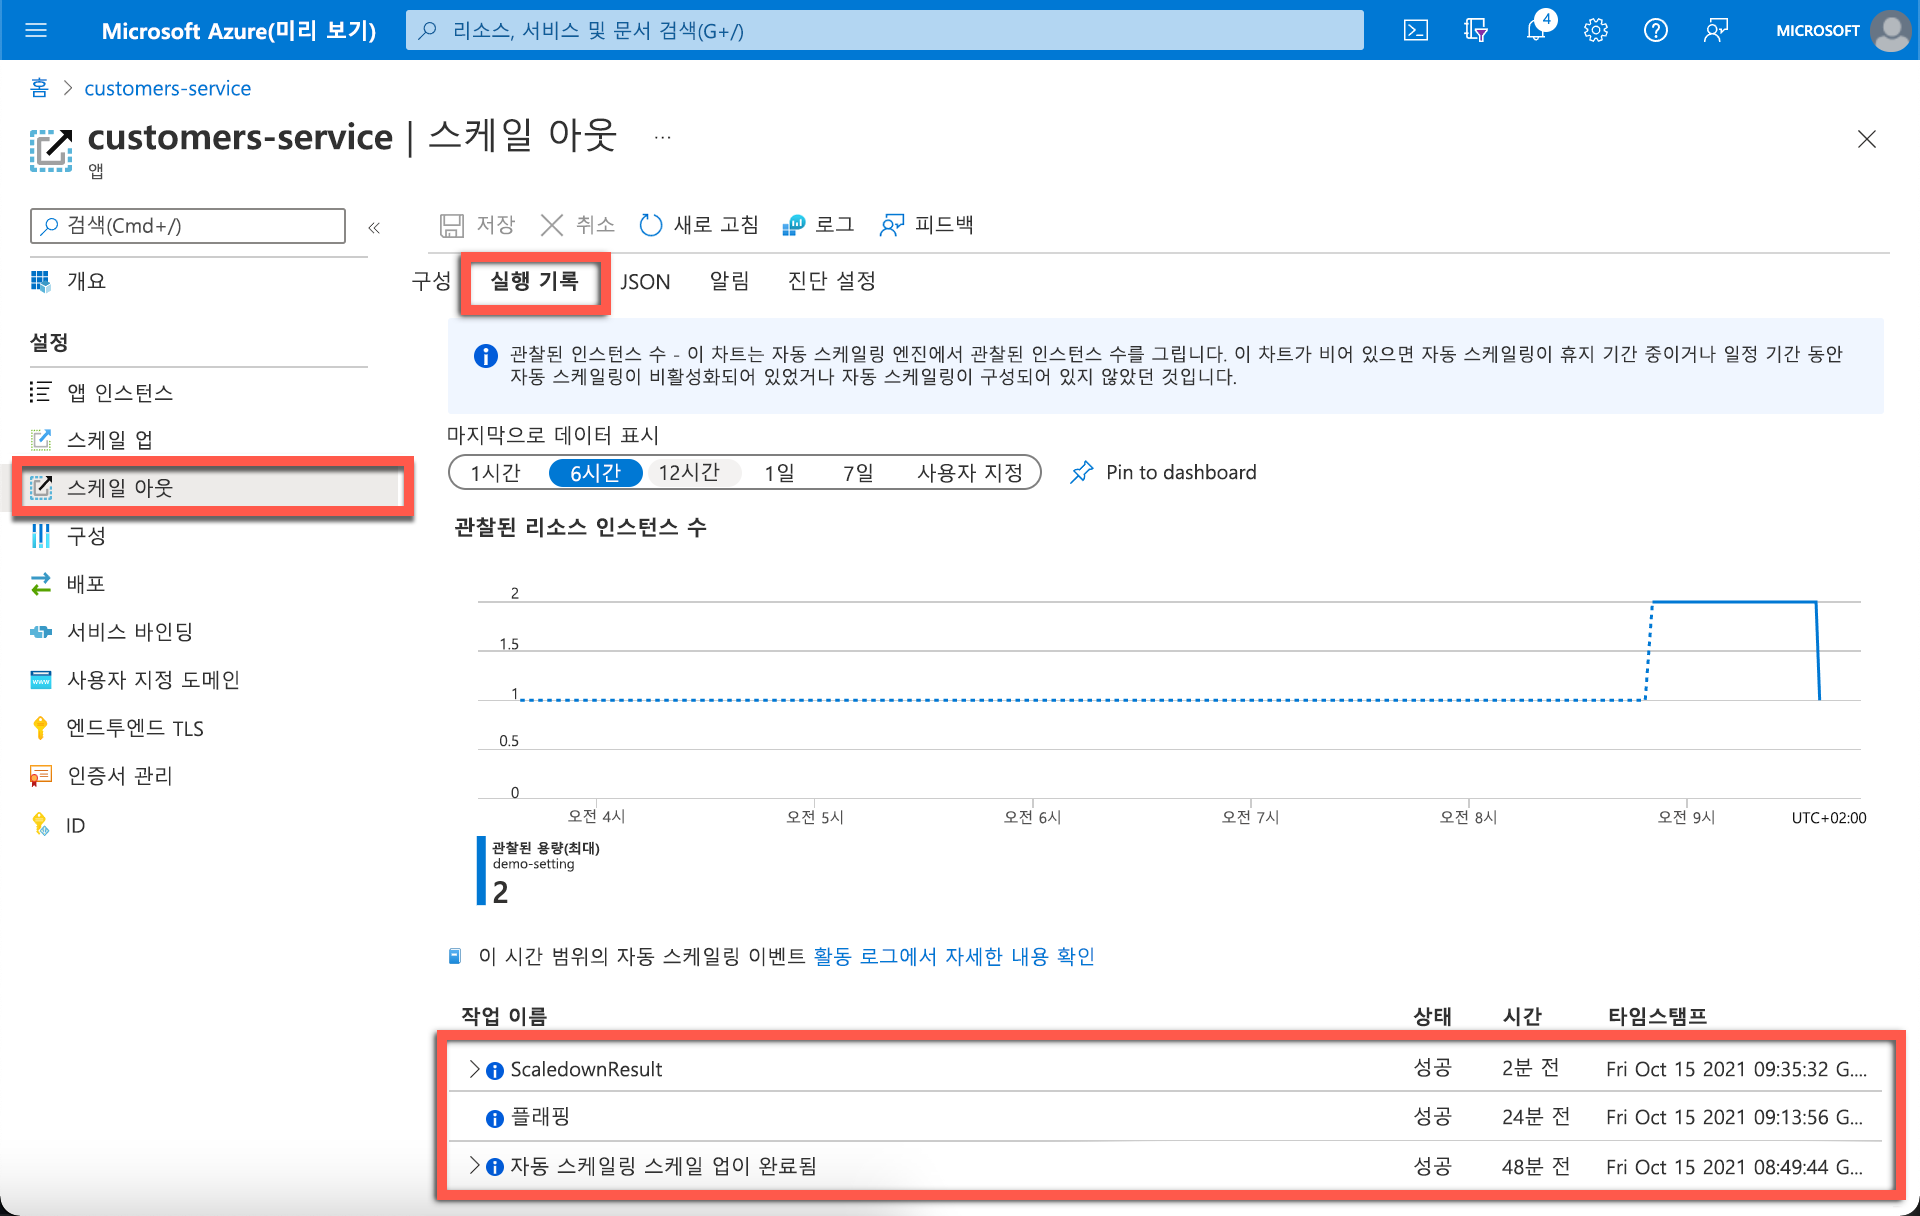Select the 1시간 time range
1920x1216 pixels.
[x=495, y=472]
